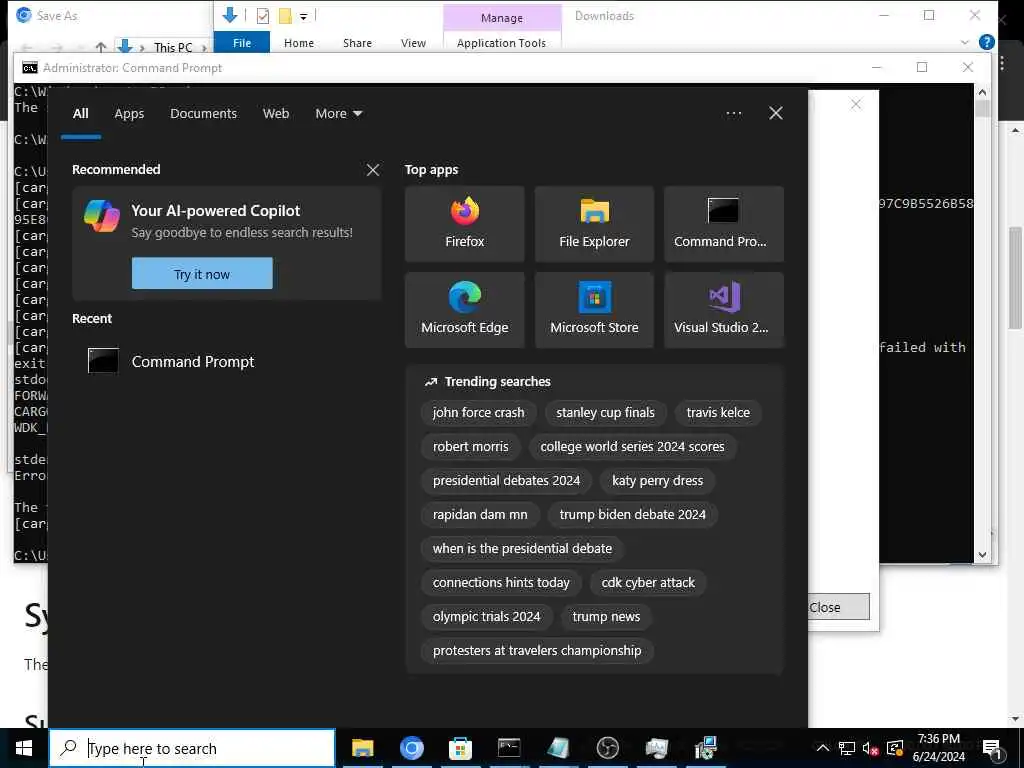This screenshot has width=1024, height=768.
Task: Expand the More search filter dropdown
Action: pyautogui.click(x=338, y=114)
